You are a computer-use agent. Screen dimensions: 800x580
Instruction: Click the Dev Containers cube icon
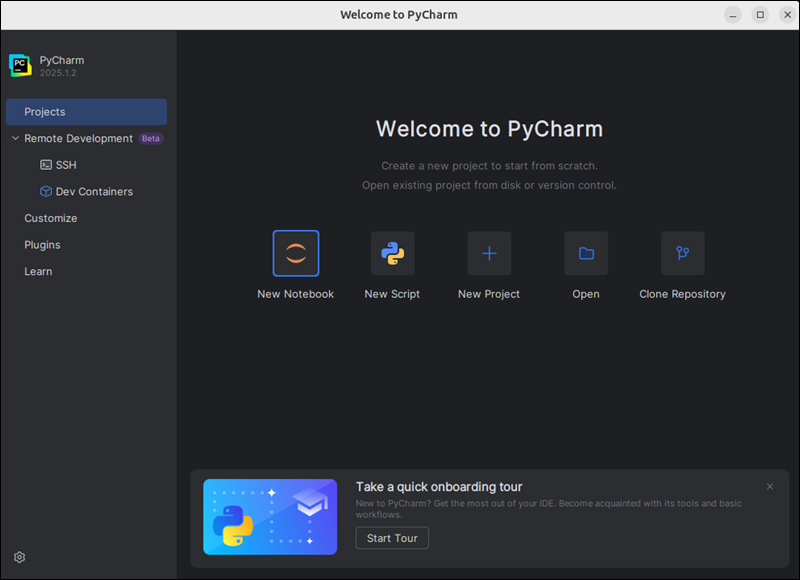click(x=46, y=191)
